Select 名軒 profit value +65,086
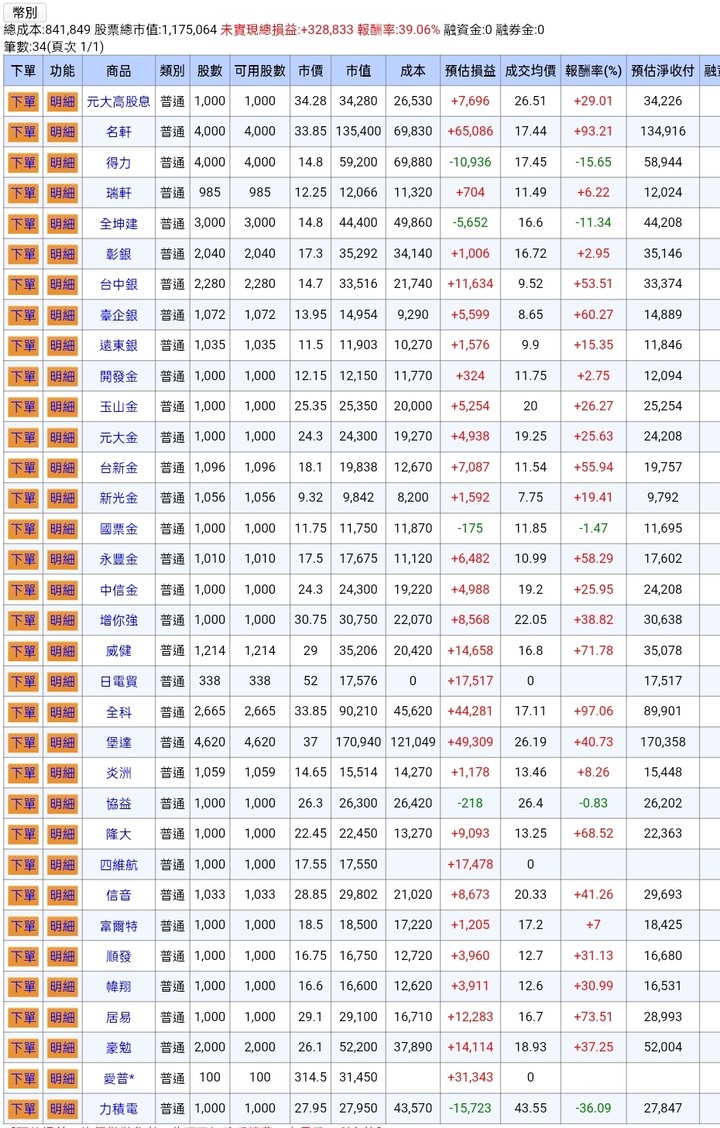720x1128 pixels. click(470, 132)
